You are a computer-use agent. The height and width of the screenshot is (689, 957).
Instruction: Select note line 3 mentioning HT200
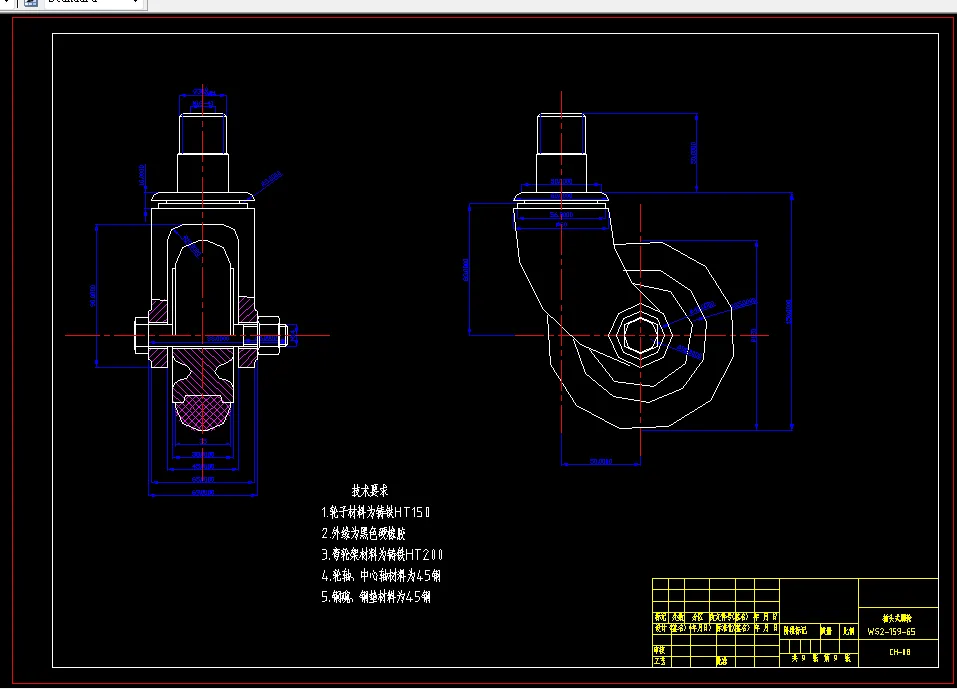click(x=382, y=555)
